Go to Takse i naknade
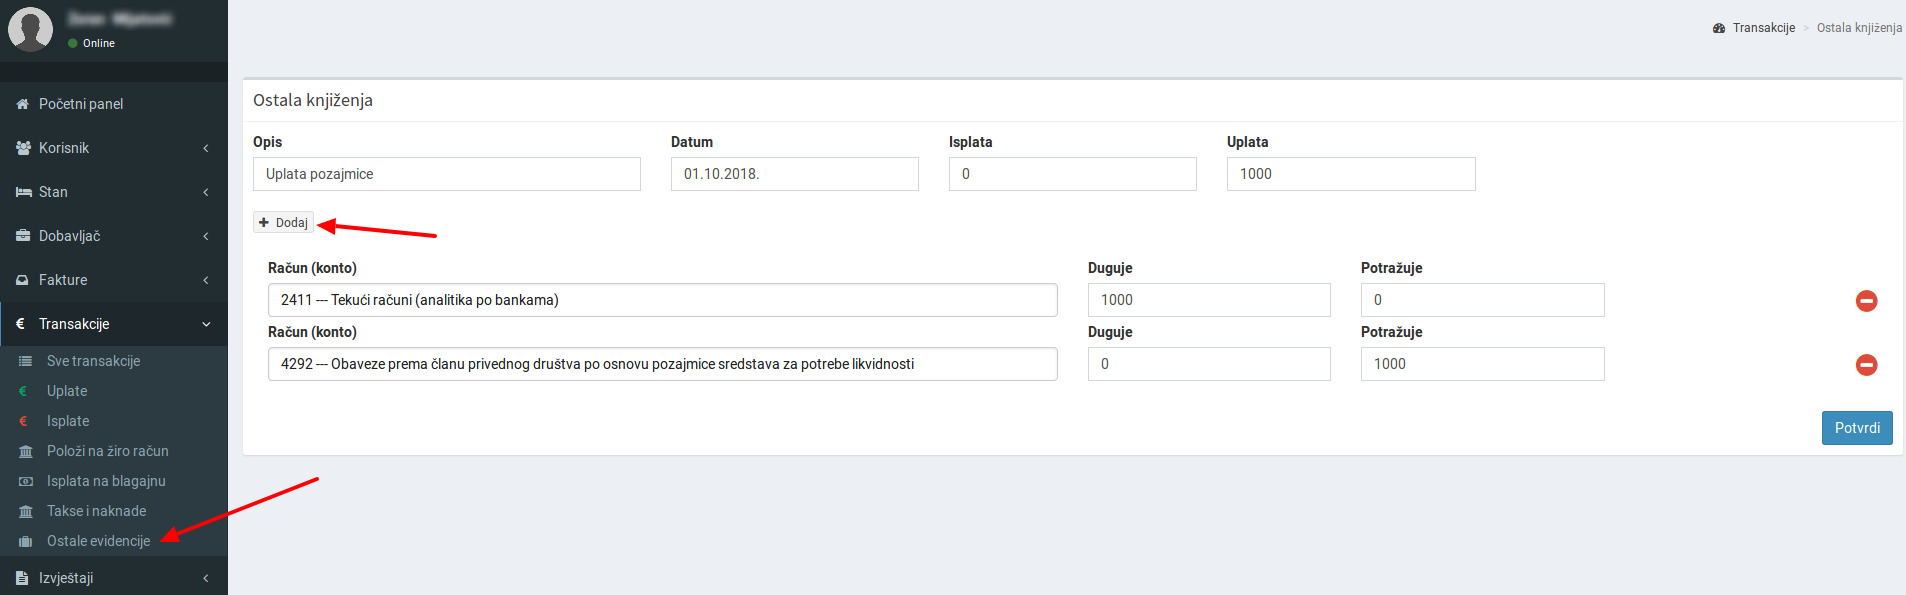This screenshot has width=1906, height=595. coord(96,511)
